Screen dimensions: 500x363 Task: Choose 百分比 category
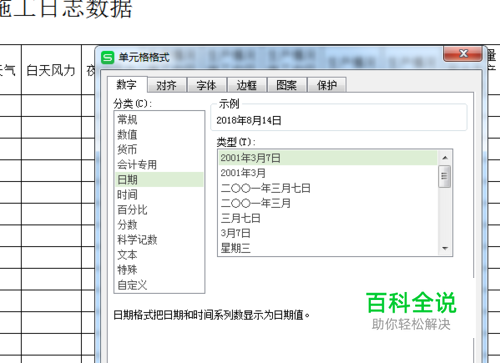tap(159, 210)
